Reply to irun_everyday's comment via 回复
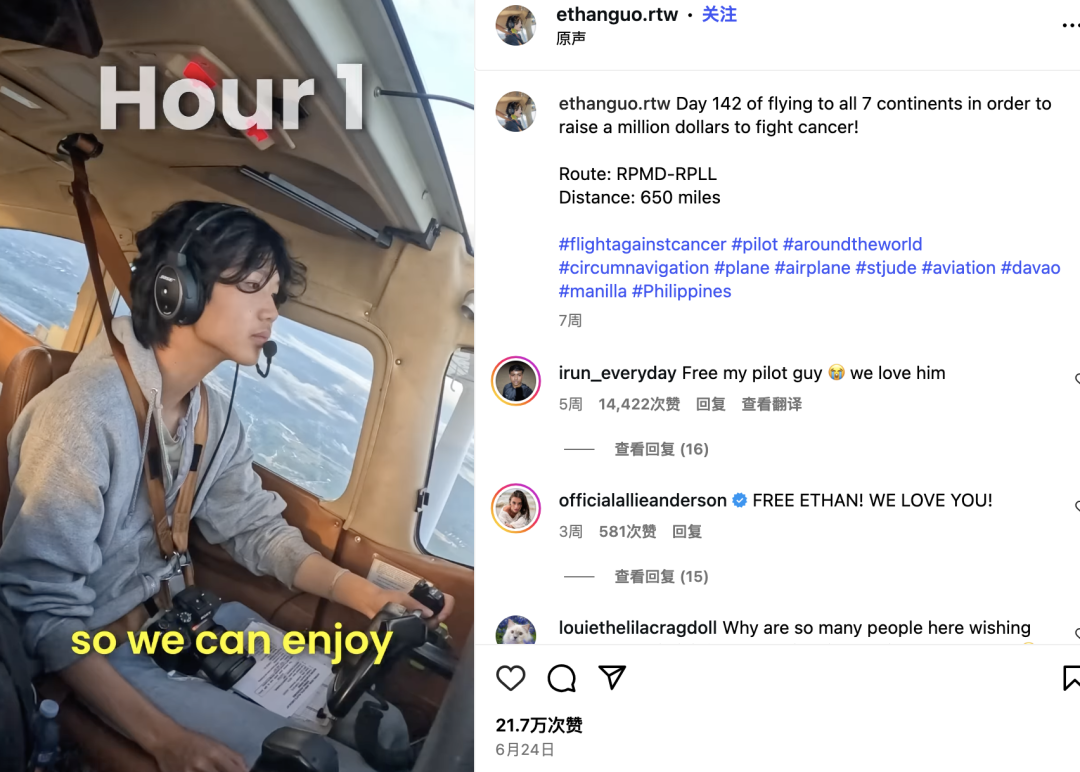Viewport: 1080px width, 772px height. (710, 404)
